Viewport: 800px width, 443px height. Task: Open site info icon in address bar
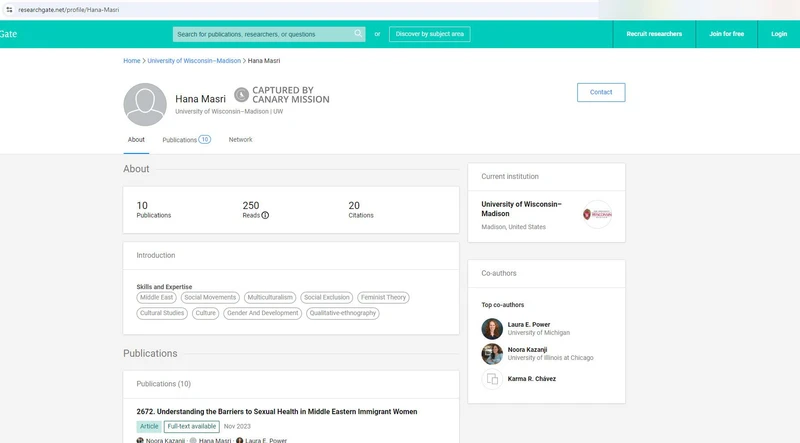pyautogui.click(x=9, y=10)
